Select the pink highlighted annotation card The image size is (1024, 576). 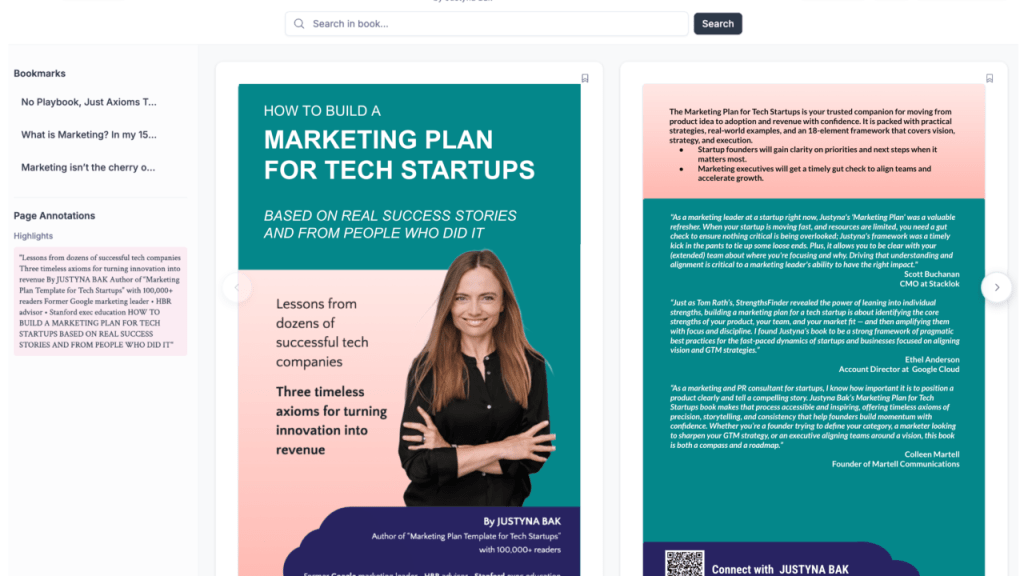tap(101, 301)
